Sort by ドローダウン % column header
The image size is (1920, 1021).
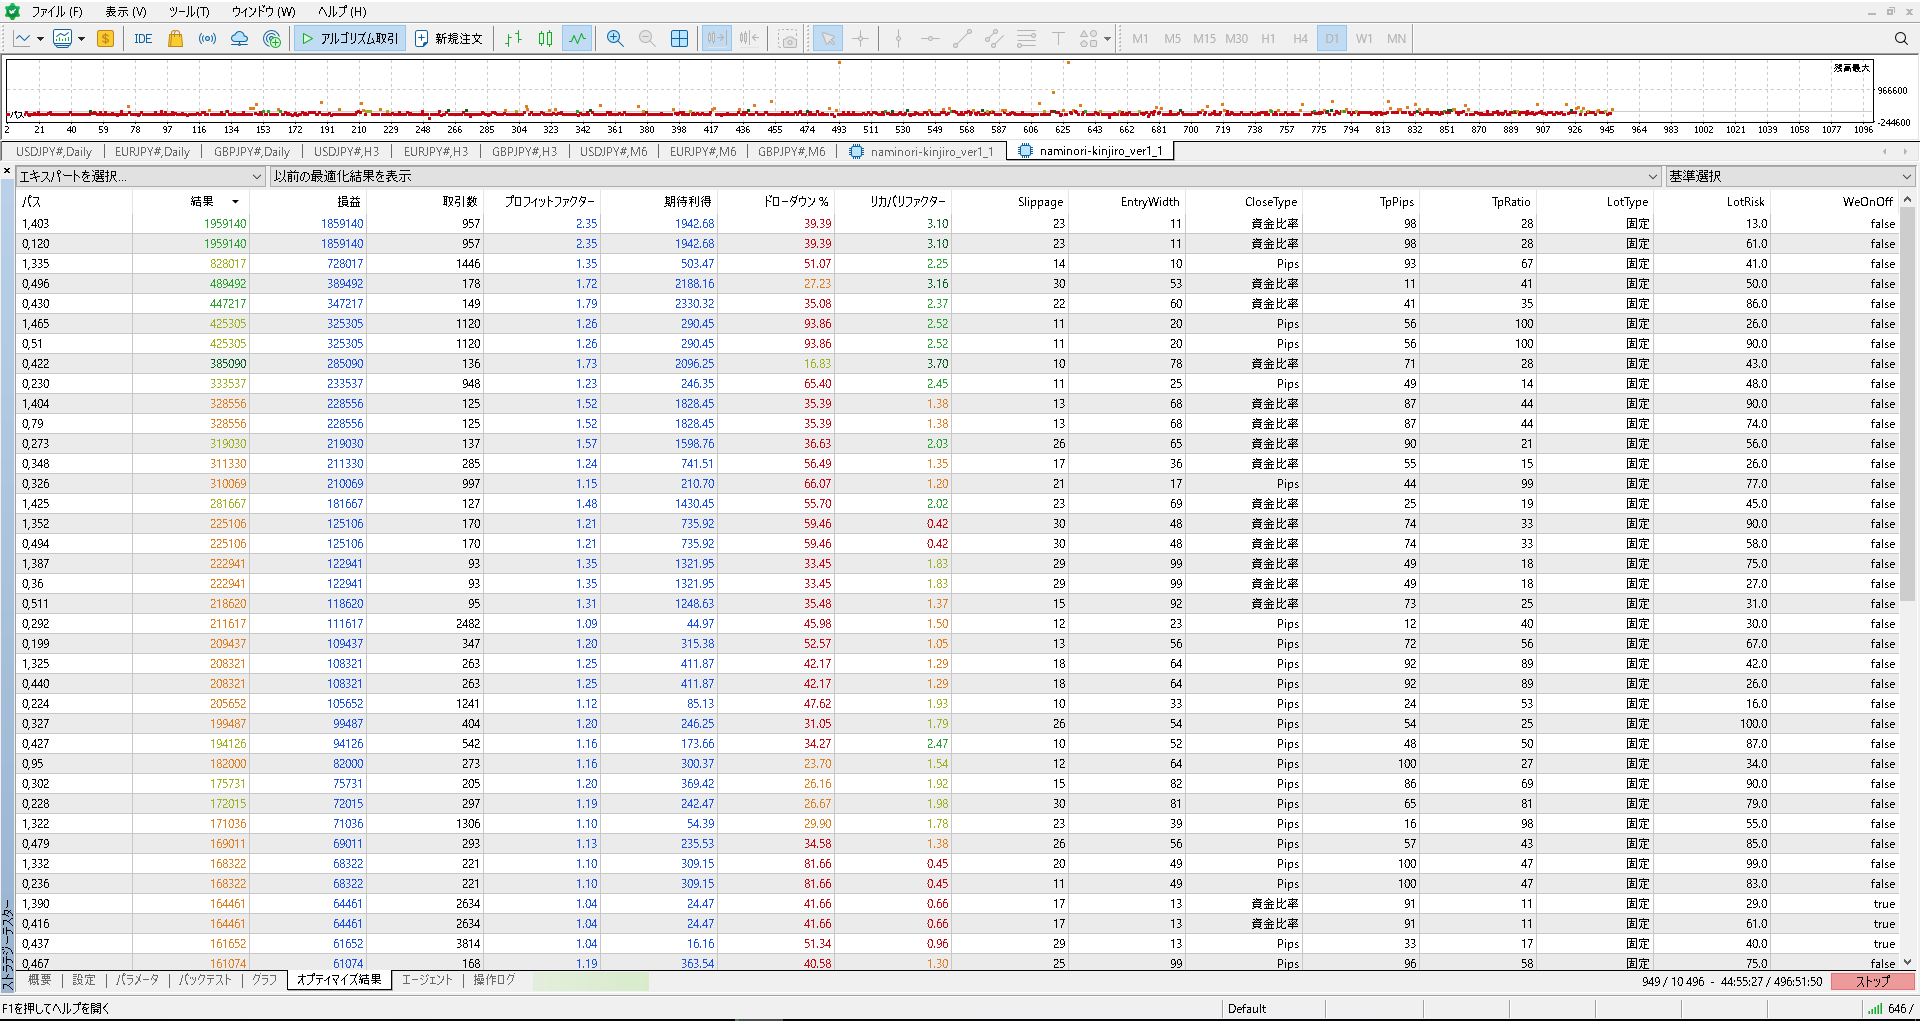coord(796,202)
